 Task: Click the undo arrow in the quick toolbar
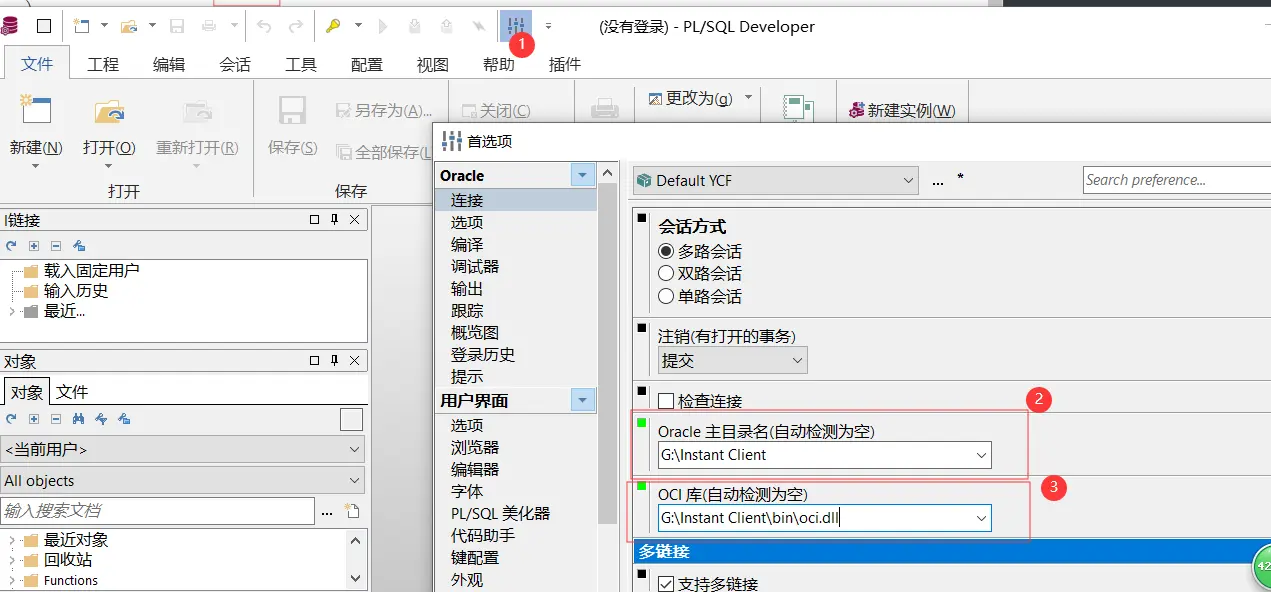(x=264, y=26)
